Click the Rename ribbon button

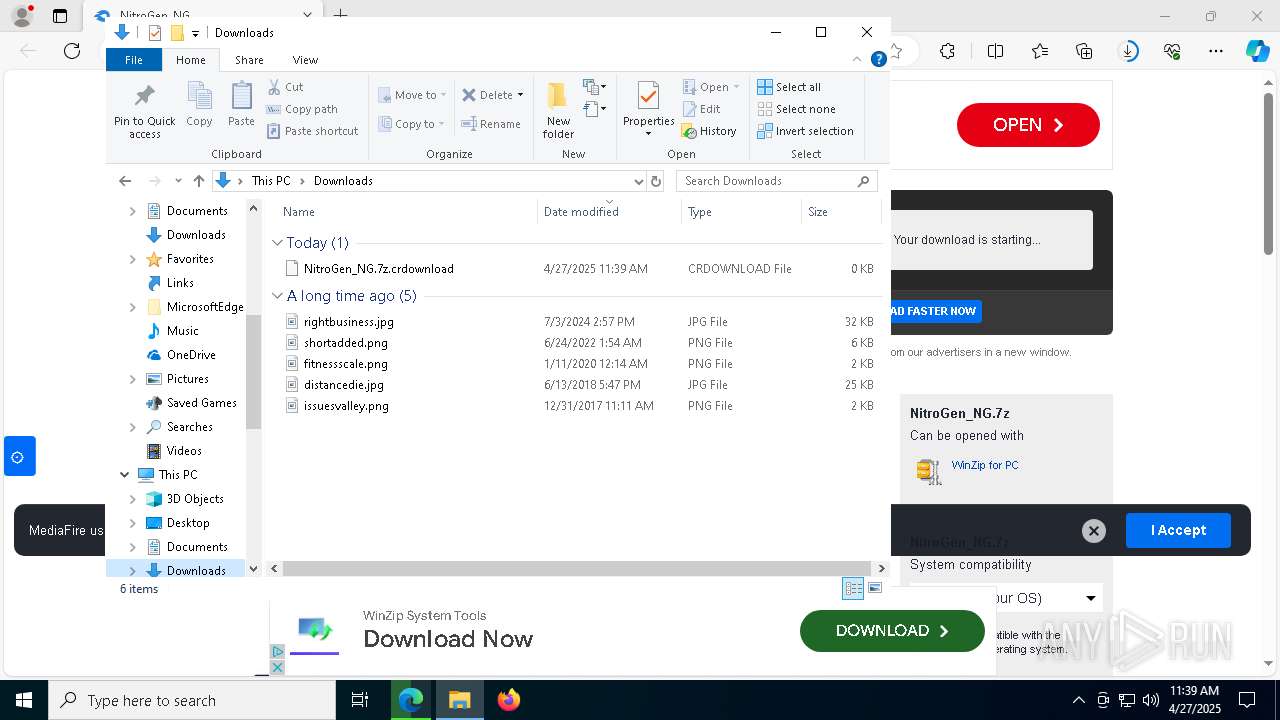coord(491,124)
